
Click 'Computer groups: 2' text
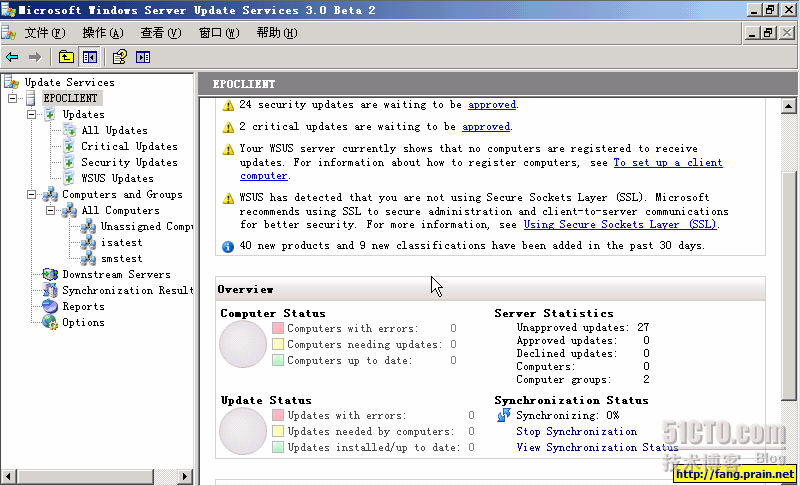point(583,379)
